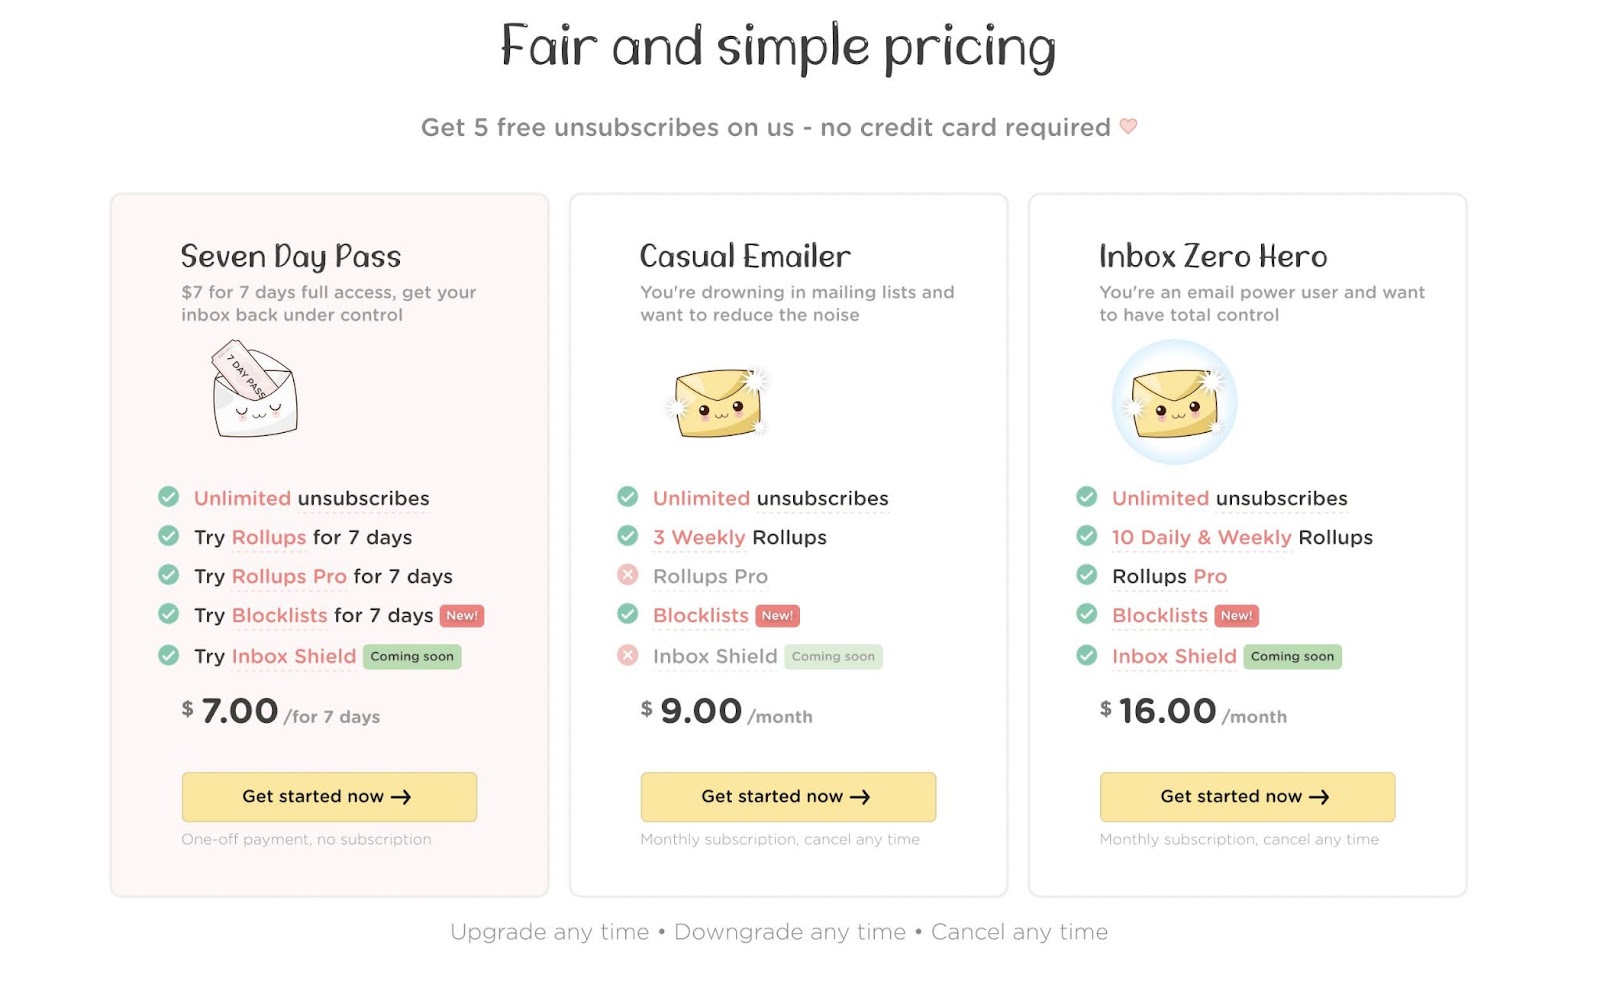The height and width of the screenshot is (984, 1600).
Task: Click Unlimited unsubscribes link in Casual Emailer
Action: pos(771,498)
